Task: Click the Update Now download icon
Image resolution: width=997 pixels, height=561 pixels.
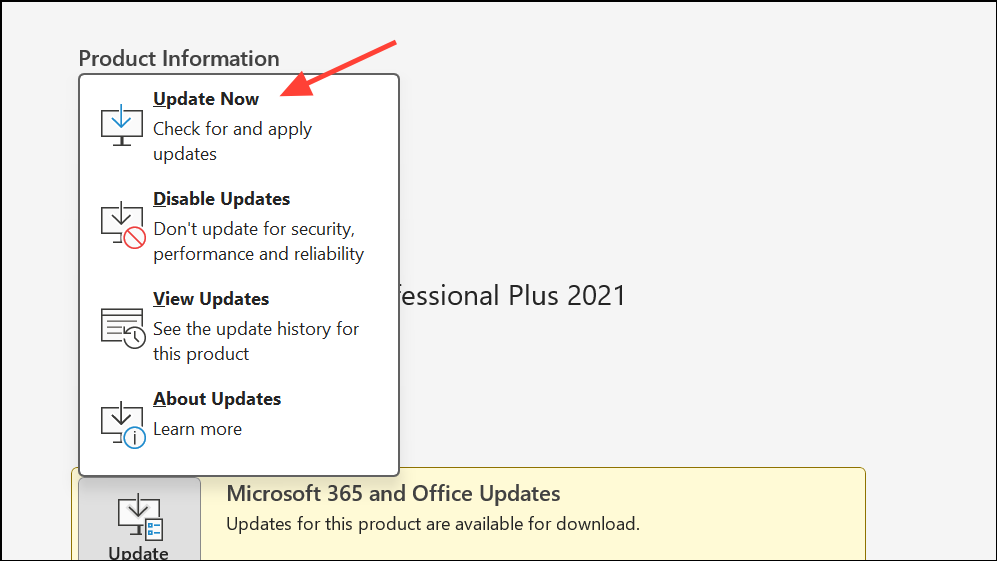Action: pos(123,125)
